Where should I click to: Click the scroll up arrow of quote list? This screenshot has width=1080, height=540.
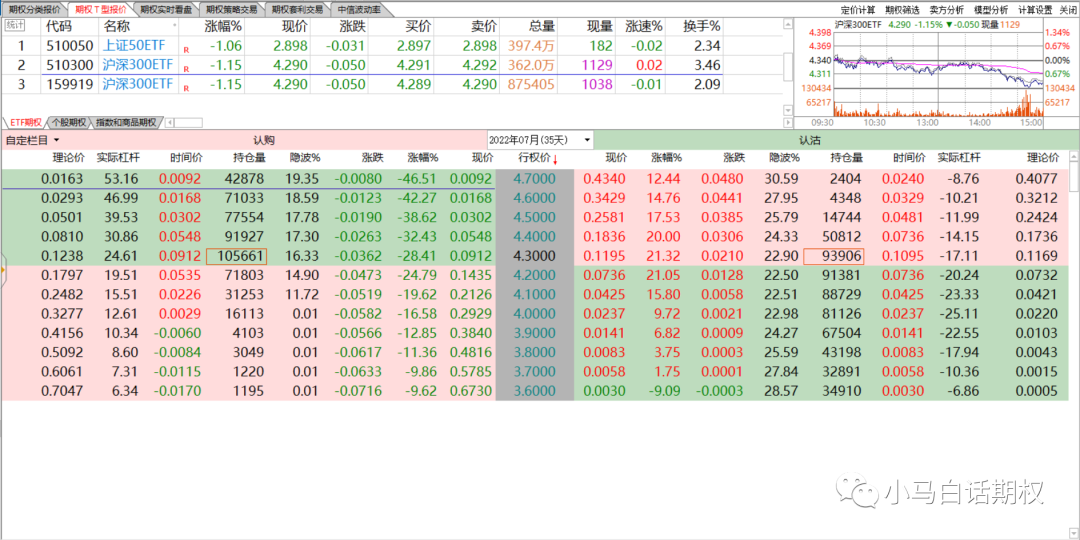pyautogui.click(x=788, y=23)
